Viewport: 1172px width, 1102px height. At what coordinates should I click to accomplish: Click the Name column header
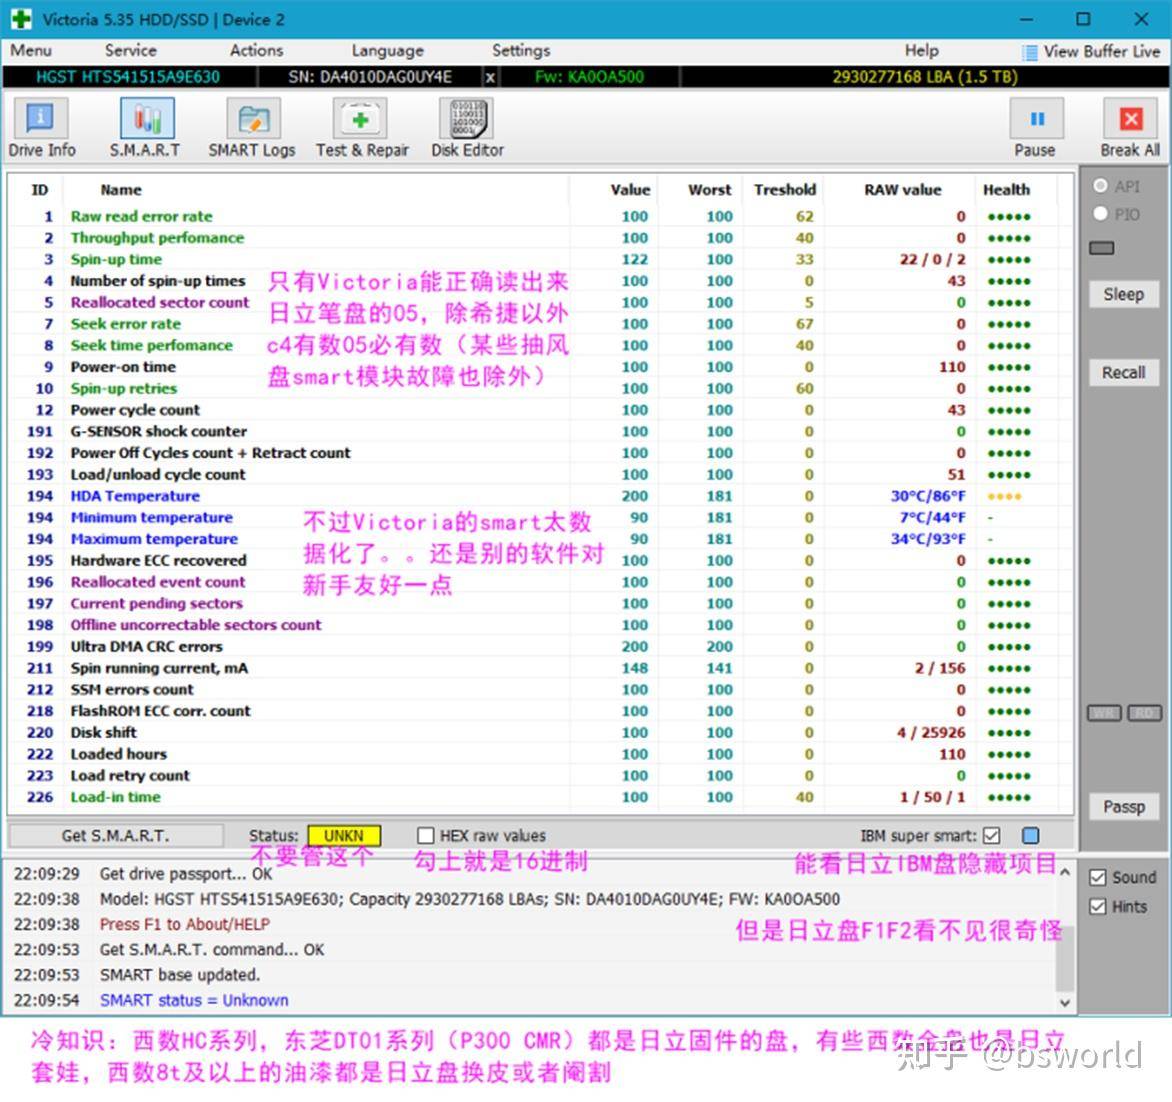click(120, 190)
